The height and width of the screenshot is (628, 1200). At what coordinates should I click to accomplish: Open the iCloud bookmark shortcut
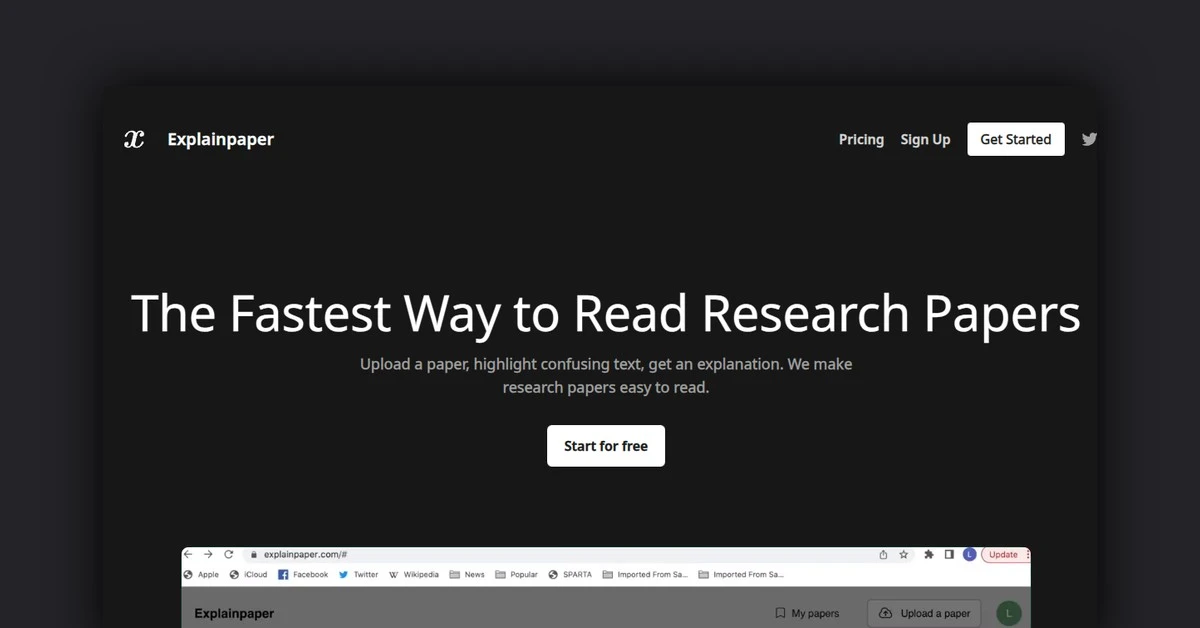(x=250, y=574)
